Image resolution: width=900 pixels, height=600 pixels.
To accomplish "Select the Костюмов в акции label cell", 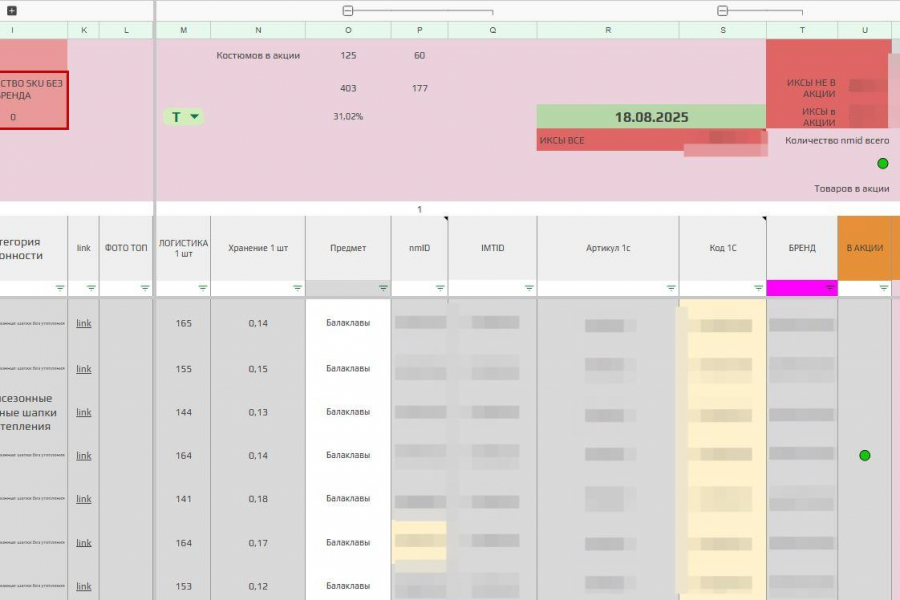I will coord(258,56).
